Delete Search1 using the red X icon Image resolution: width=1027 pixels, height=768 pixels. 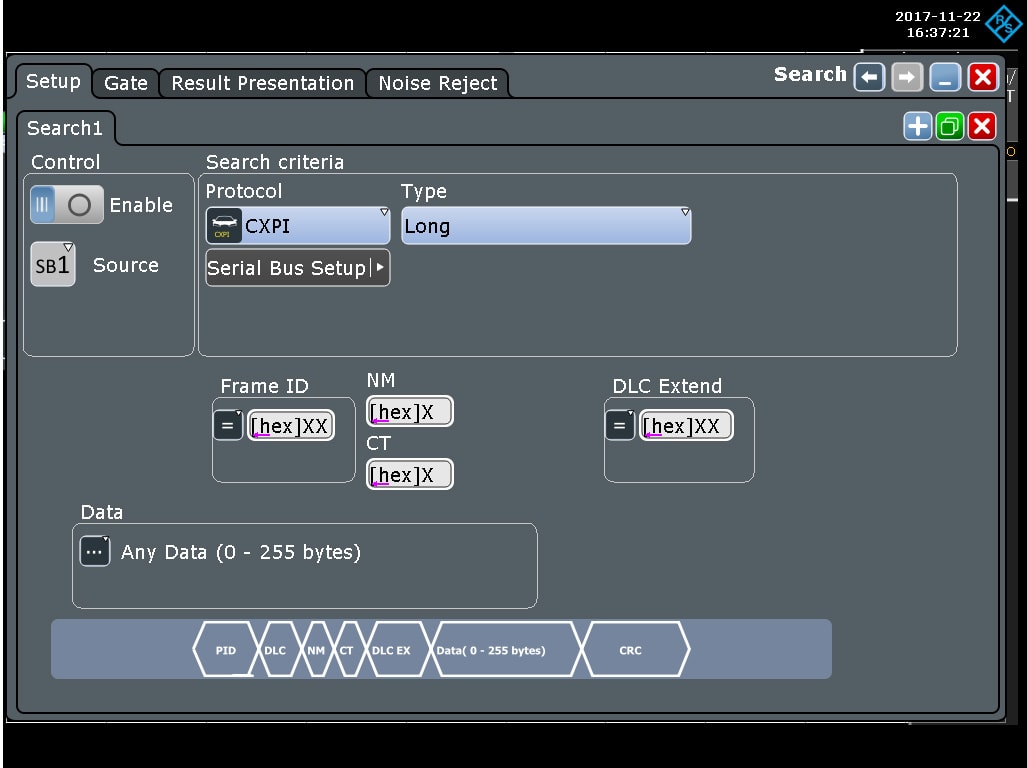[x=982, y=126]
